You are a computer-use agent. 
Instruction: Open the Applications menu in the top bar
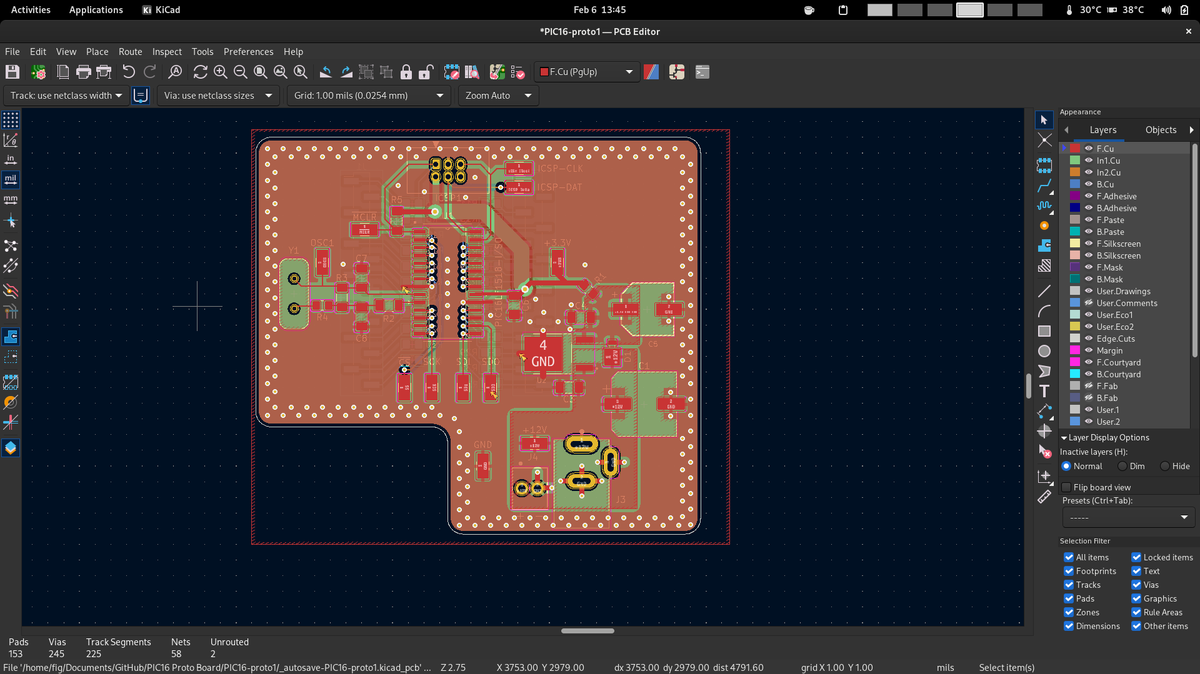[x=96, y=10]
